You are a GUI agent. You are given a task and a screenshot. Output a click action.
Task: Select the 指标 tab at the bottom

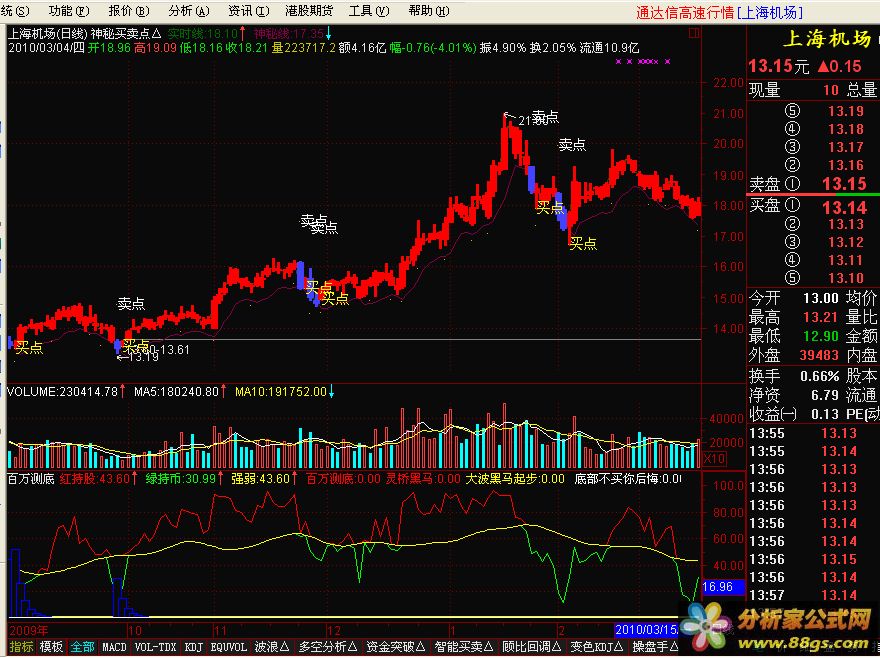coord(21,647)
